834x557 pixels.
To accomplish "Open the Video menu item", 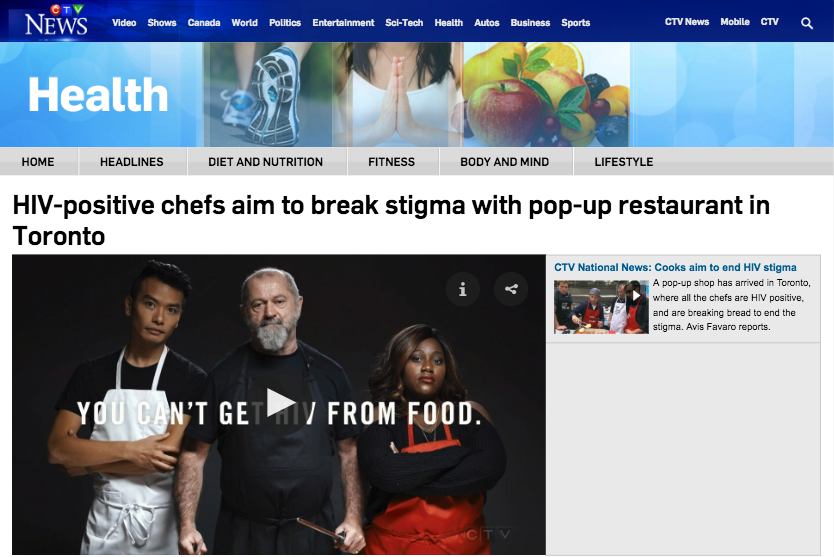I will pos(124,23).
